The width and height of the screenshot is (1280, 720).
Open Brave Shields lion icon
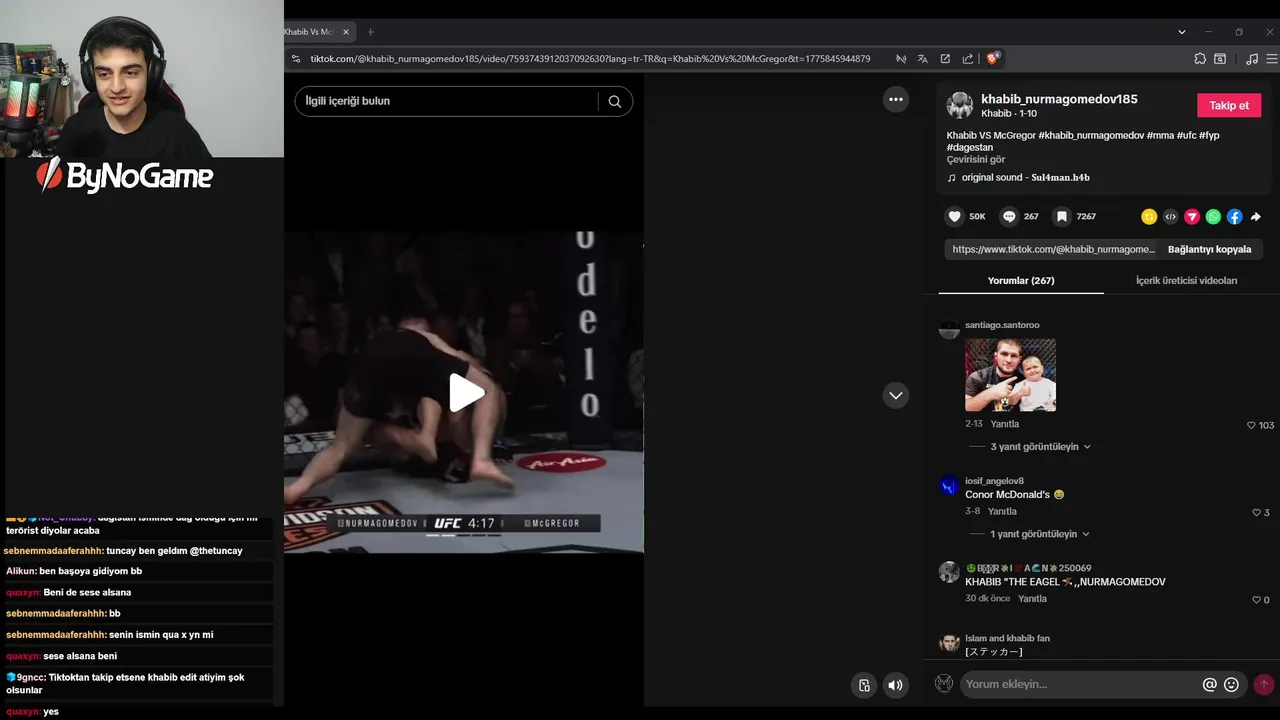click(993, 58)
